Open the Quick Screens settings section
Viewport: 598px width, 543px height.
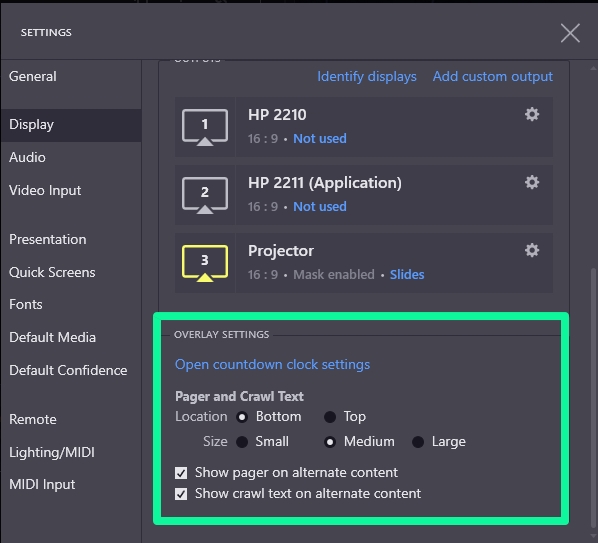click(71, 272)
